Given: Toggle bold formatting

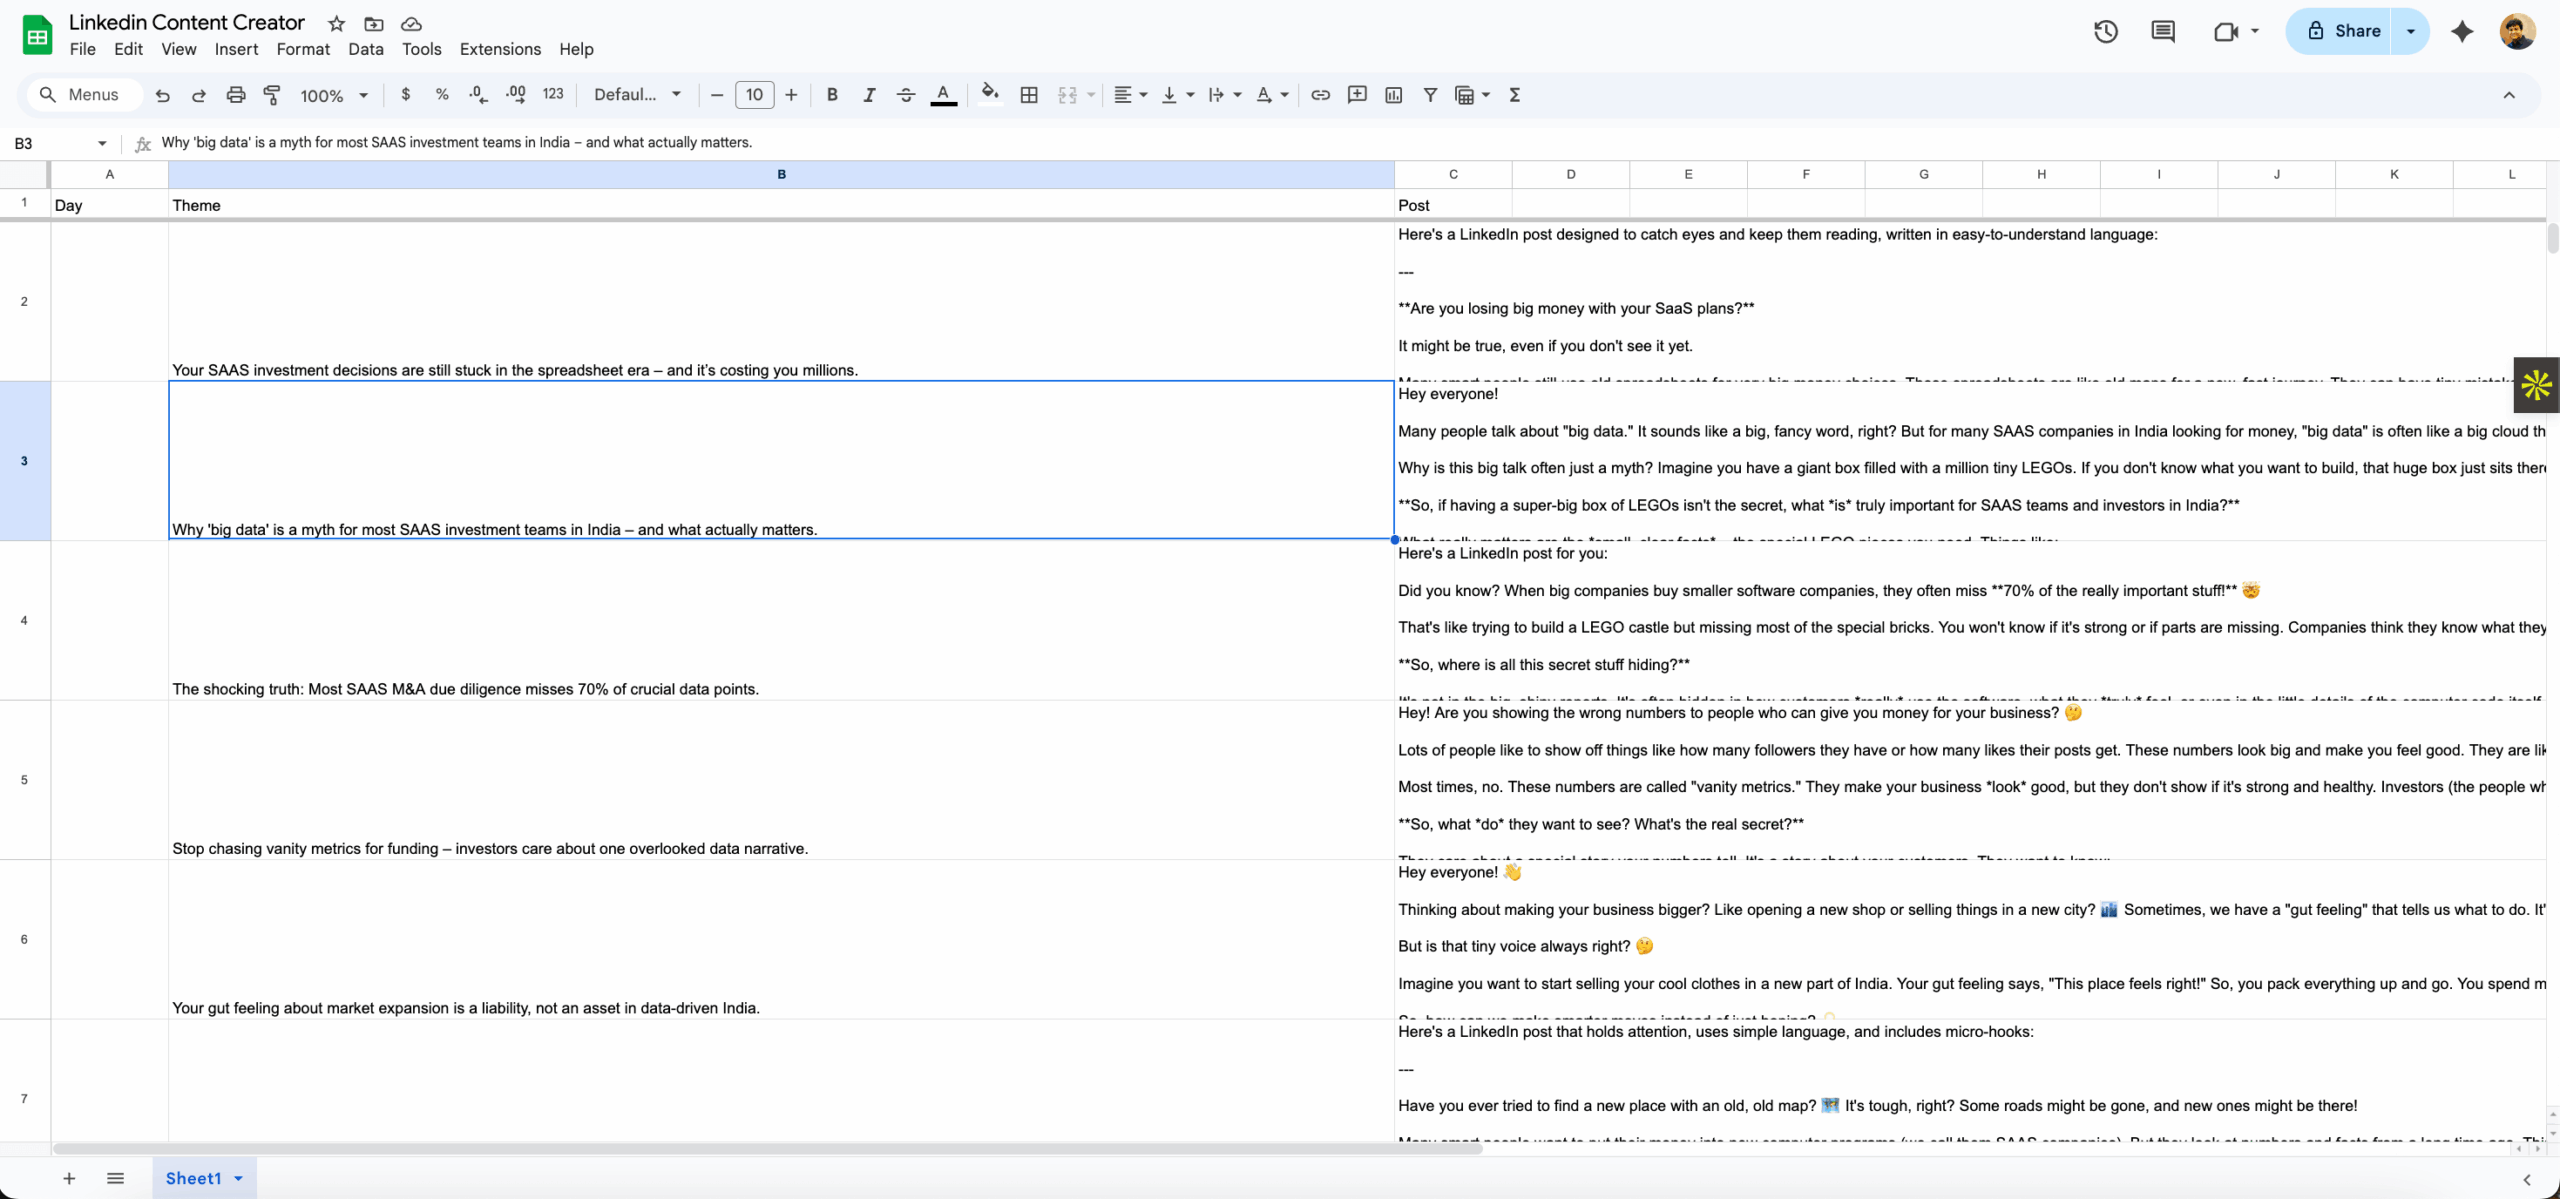Looking at the screenshot, I should pos(831,95).
